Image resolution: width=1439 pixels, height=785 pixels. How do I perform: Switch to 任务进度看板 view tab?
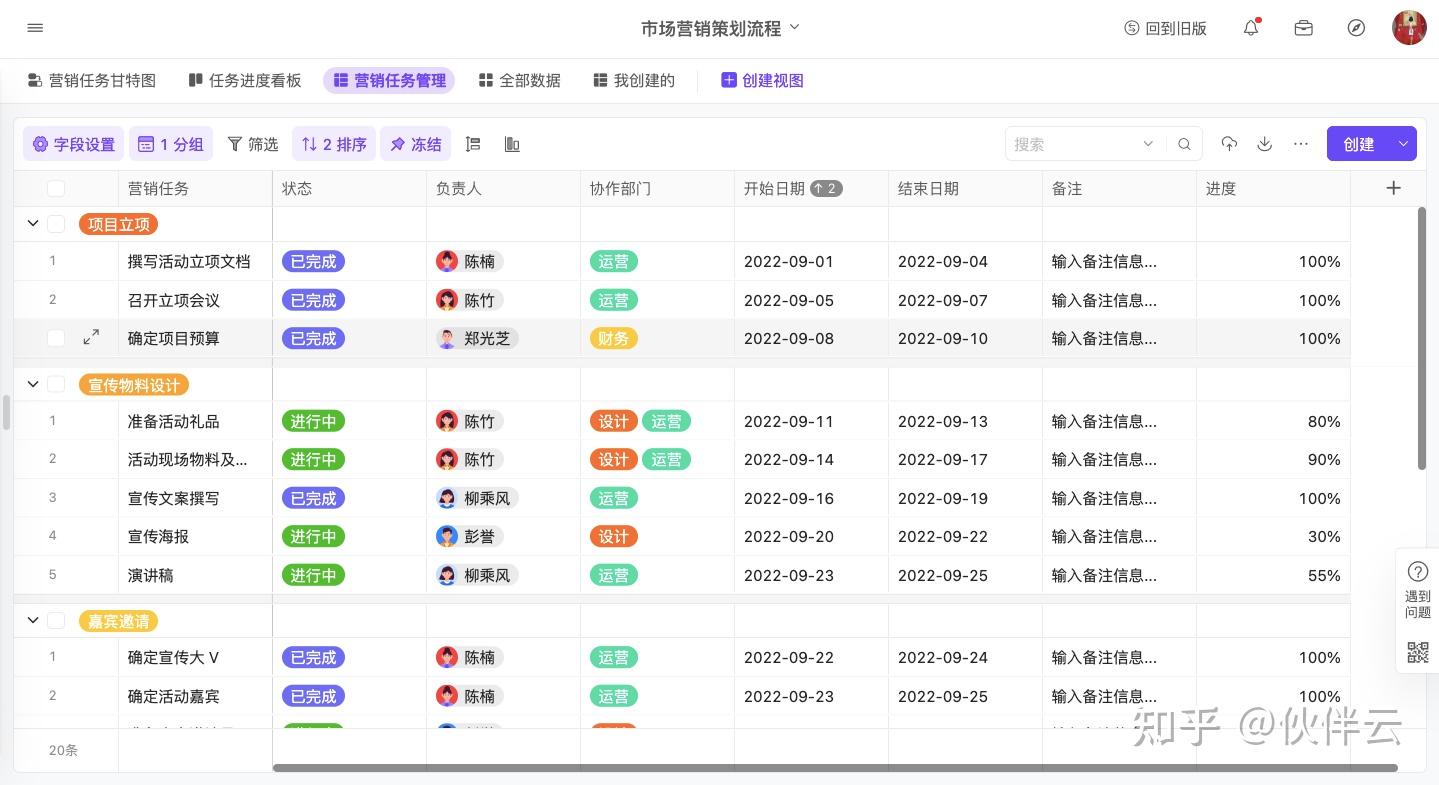(x=245, y=81)
